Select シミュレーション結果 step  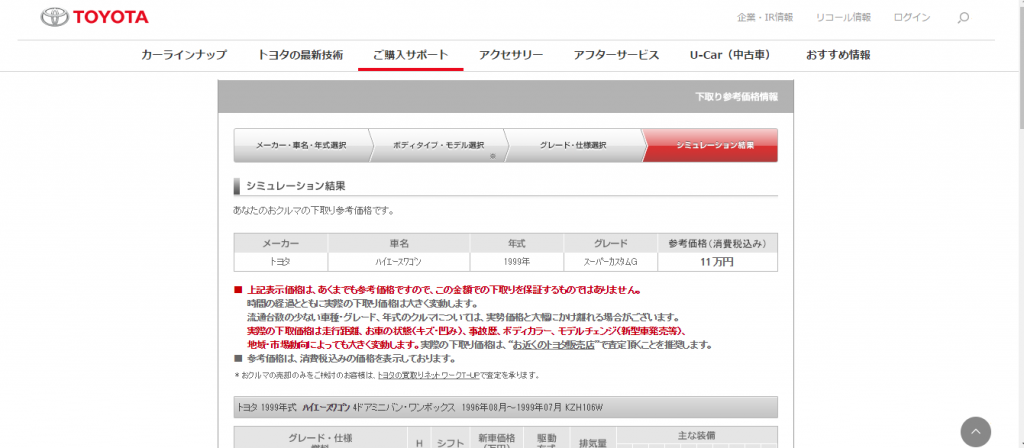pyautogui.click(x=712, y=145)
